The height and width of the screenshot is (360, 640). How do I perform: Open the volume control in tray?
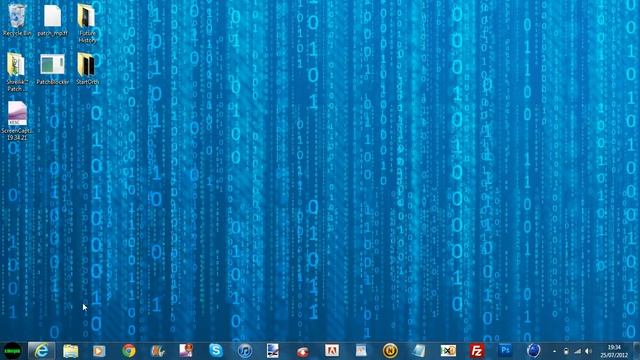pyautogui.click(x=588, y=351)
